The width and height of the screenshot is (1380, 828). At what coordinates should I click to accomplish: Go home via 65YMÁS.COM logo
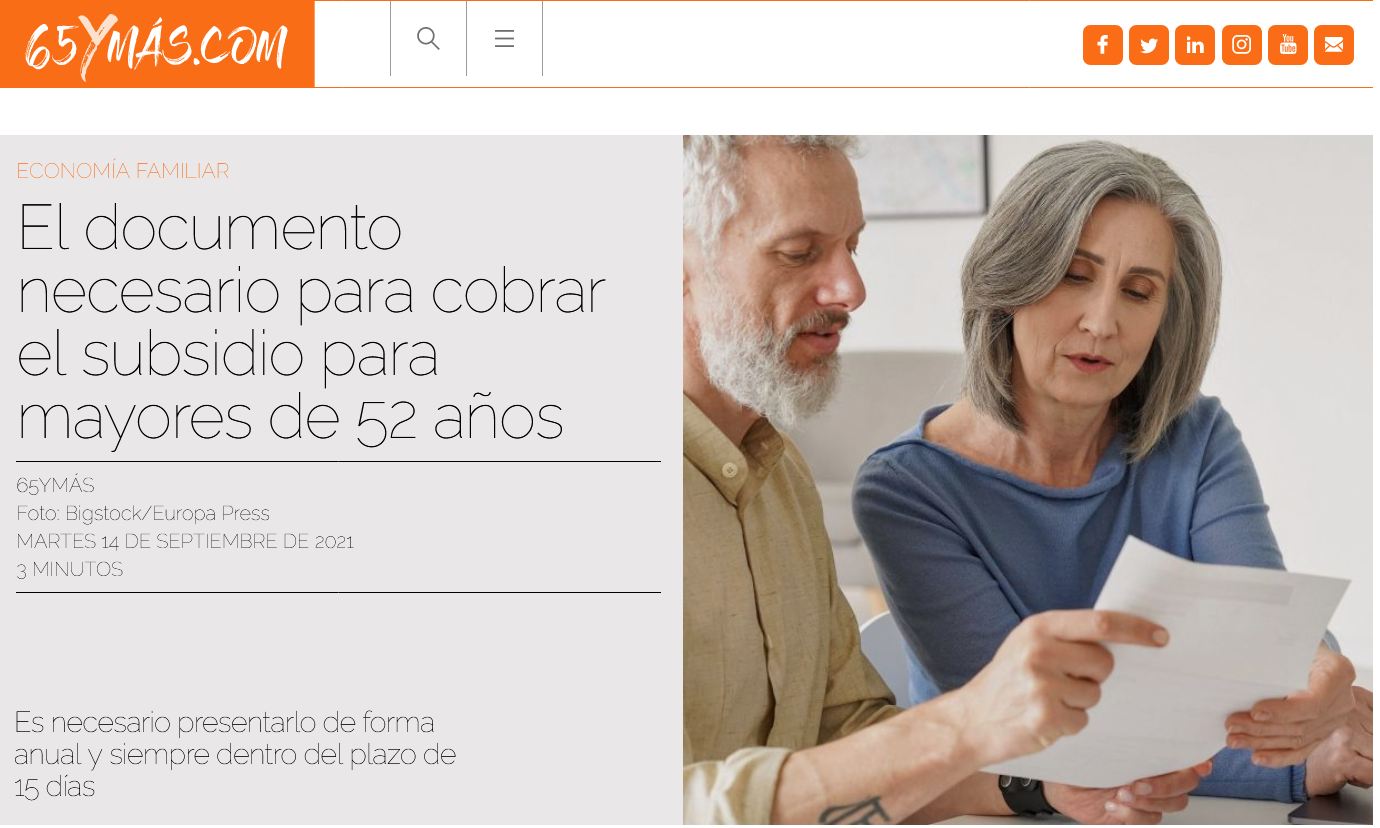157,44
